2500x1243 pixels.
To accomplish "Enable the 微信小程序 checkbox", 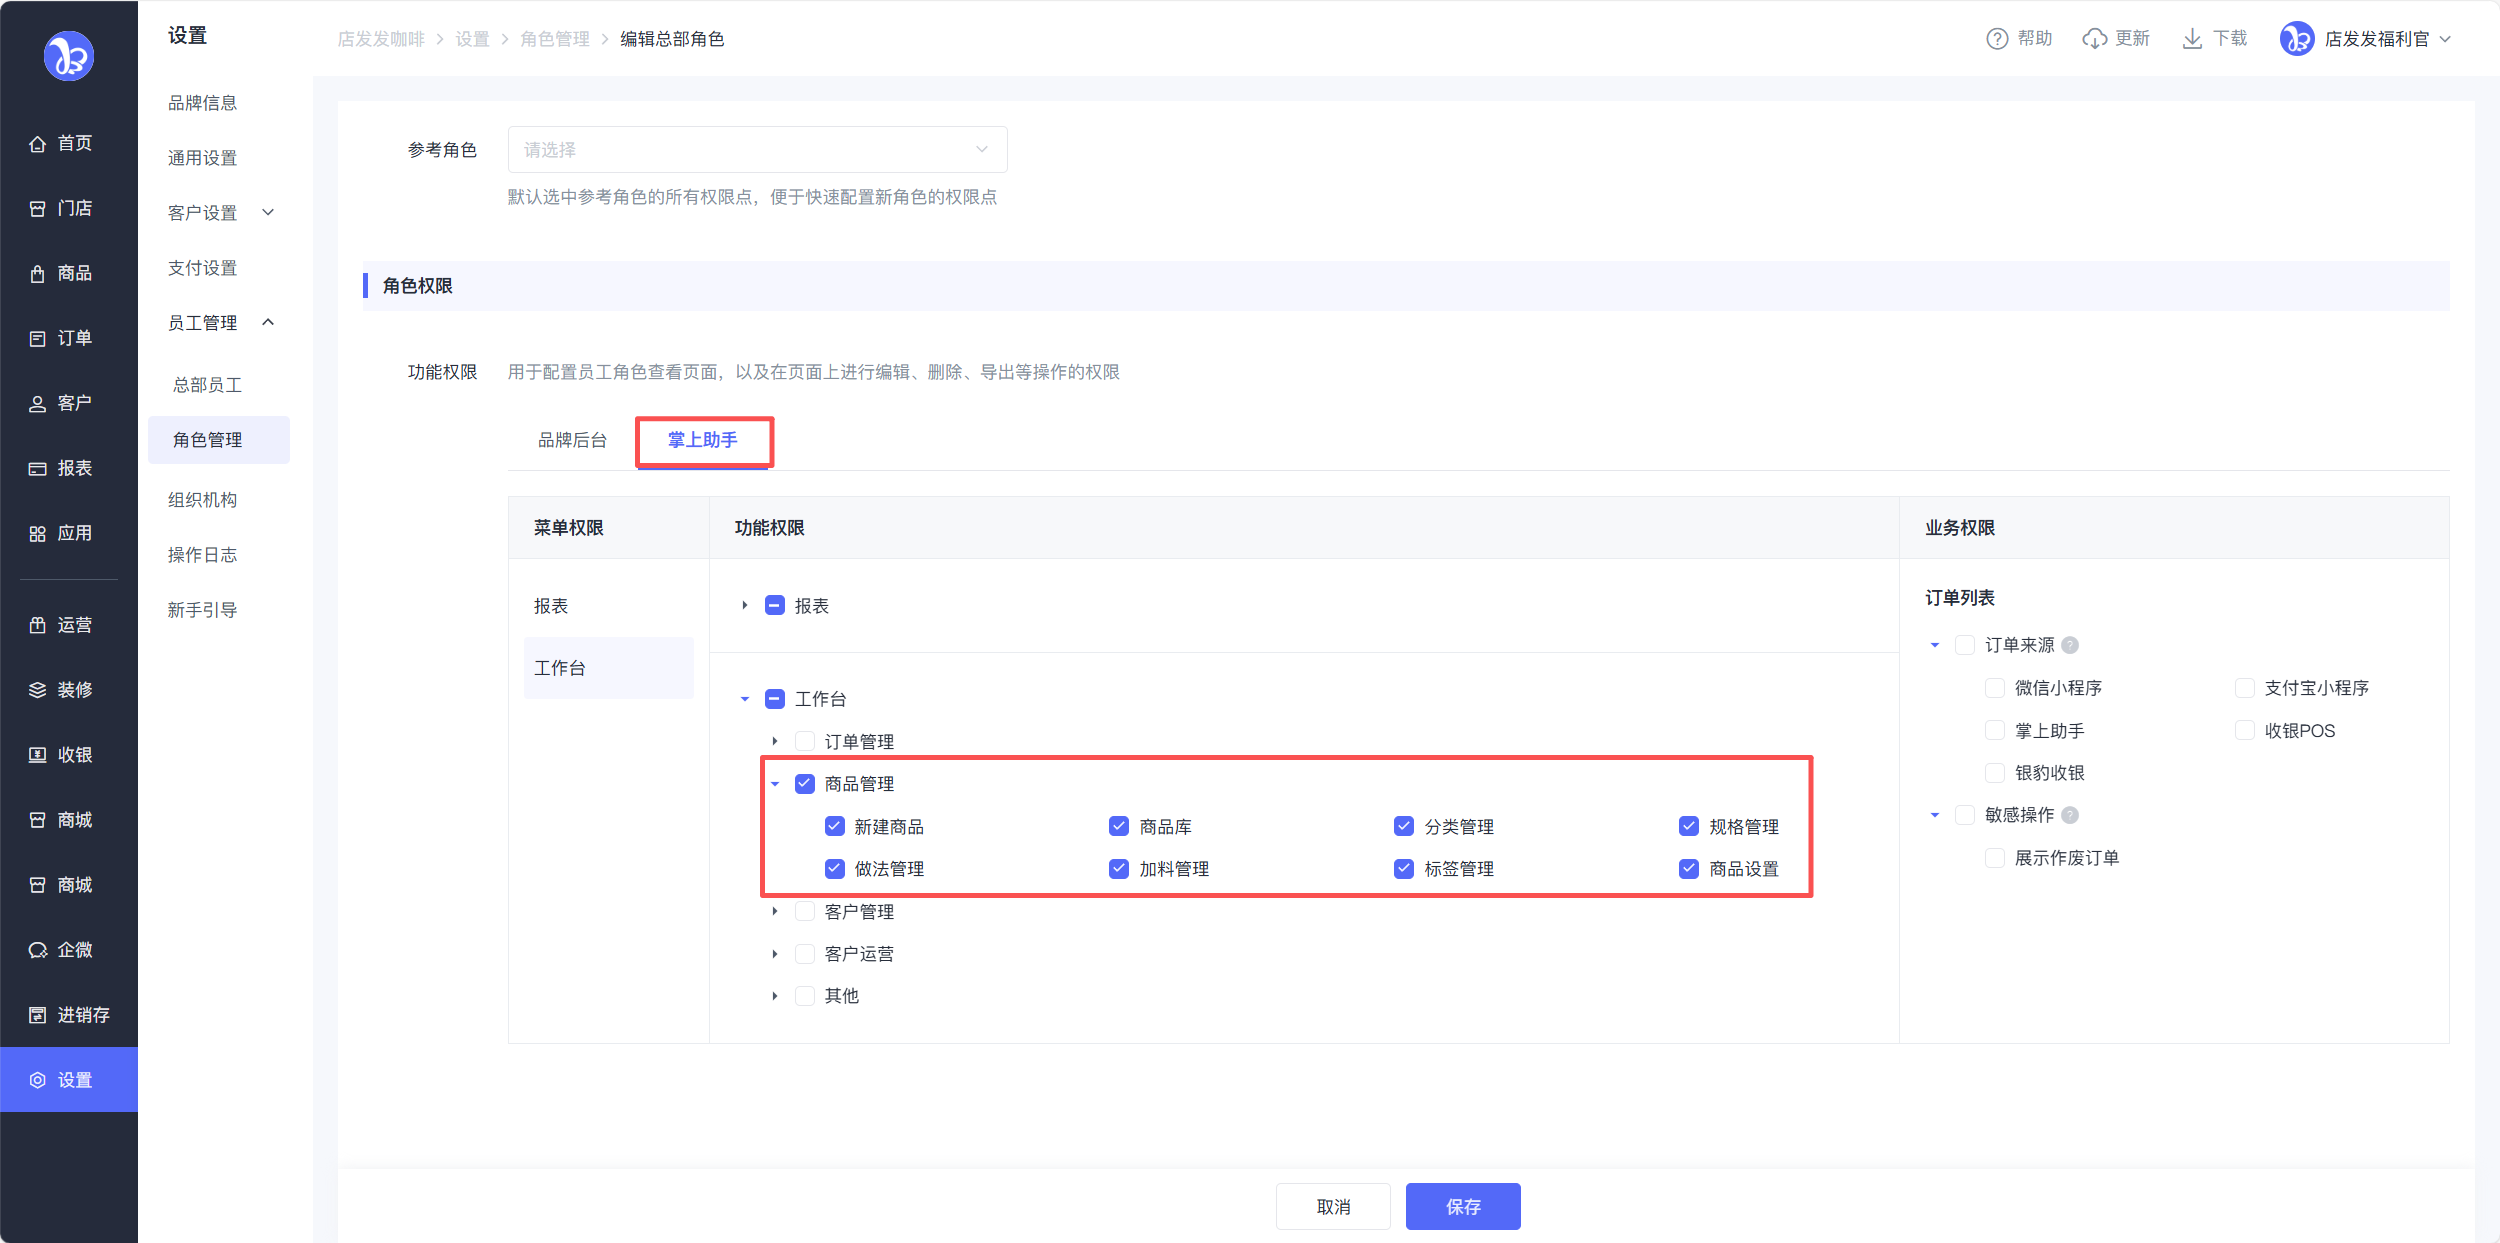I will coord(1995,688).
